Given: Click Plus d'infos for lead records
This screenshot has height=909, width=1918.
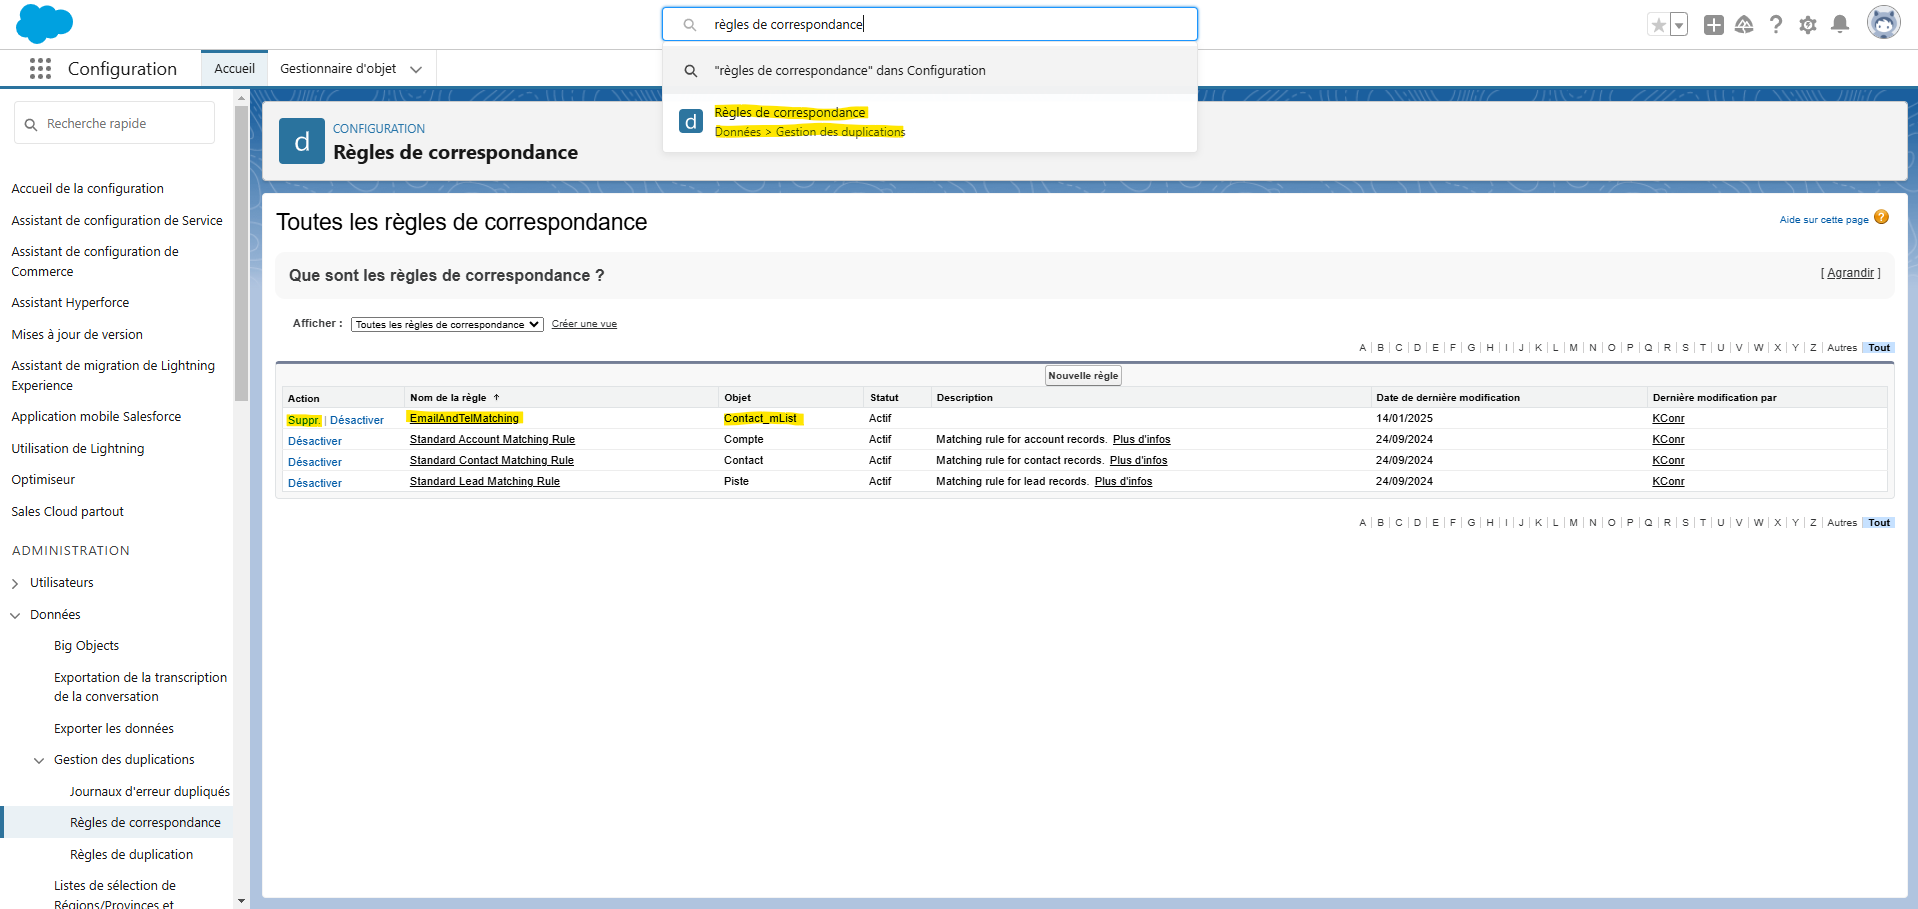Looking at the screenshot, I should tap(1123, 481).
